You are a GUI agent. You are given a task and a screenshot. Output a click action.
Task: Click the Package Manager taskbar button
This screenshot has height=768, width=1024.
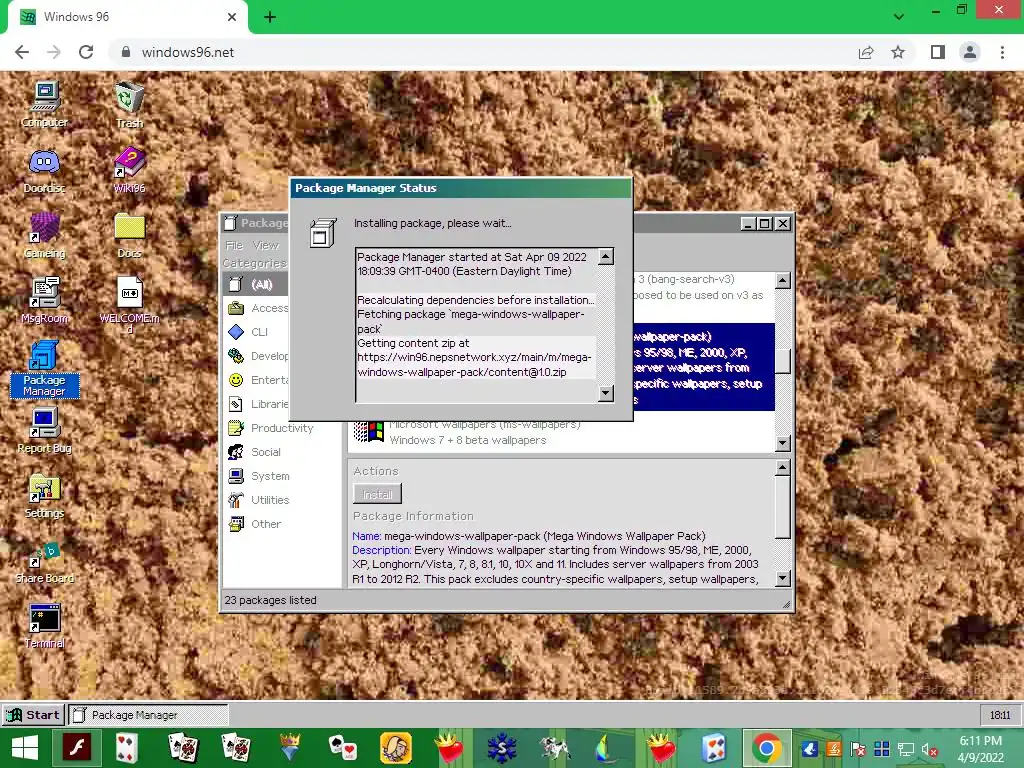point(149,715)
